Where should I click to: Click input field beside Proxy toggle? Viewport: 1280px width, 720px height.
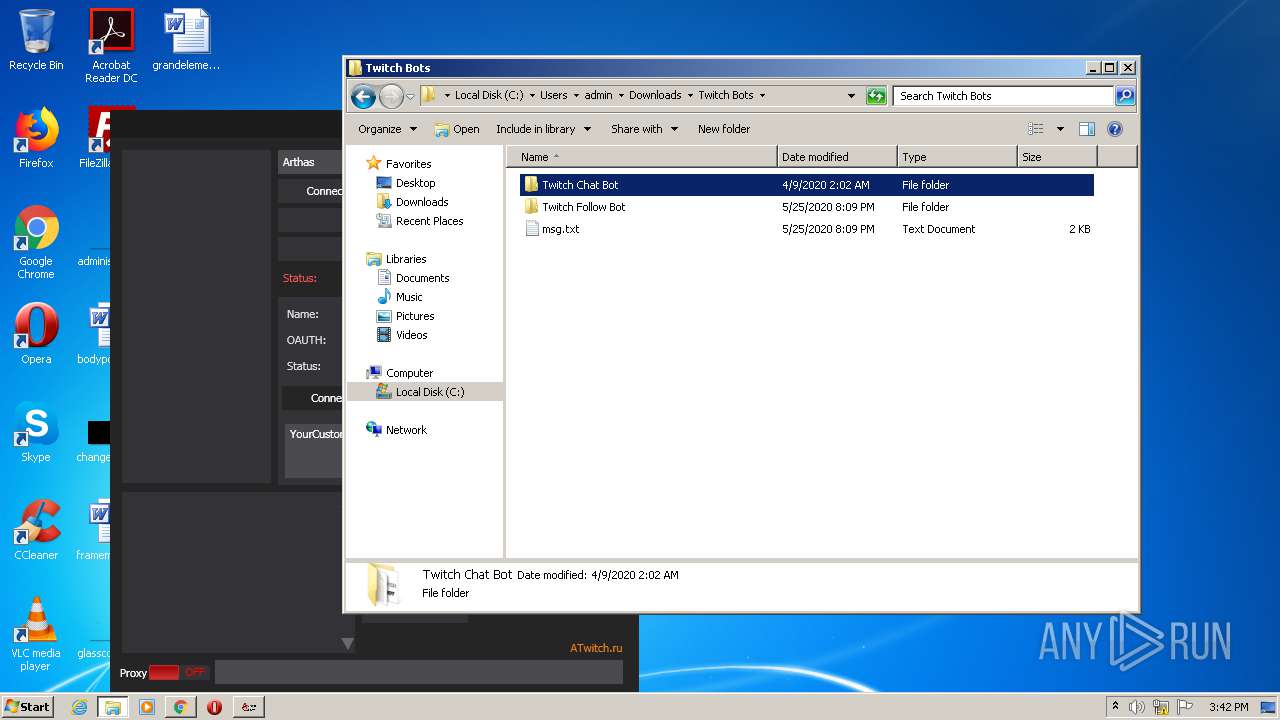418,672
